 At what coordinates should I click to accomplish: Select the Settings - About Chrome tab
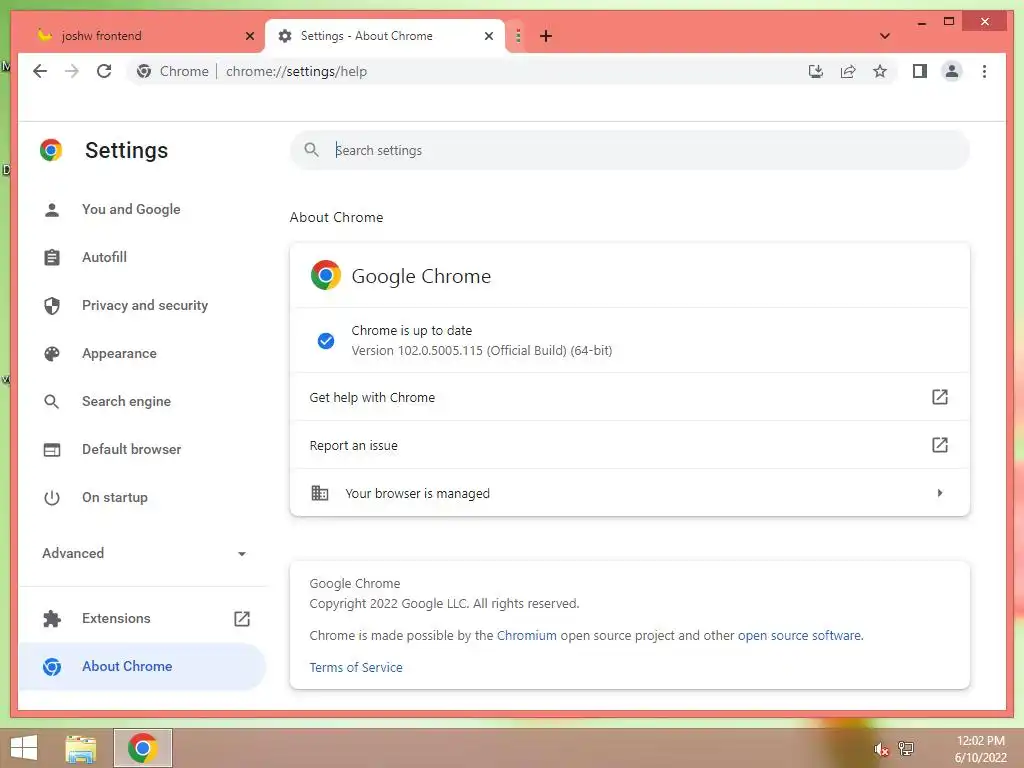(385, 36)
